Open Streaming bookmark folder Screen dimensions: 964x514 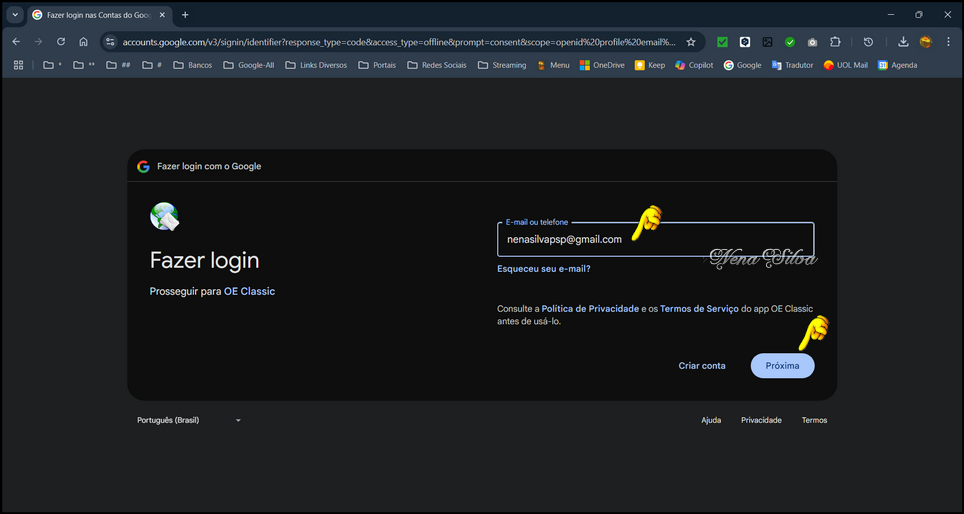[x=502, y=65]
